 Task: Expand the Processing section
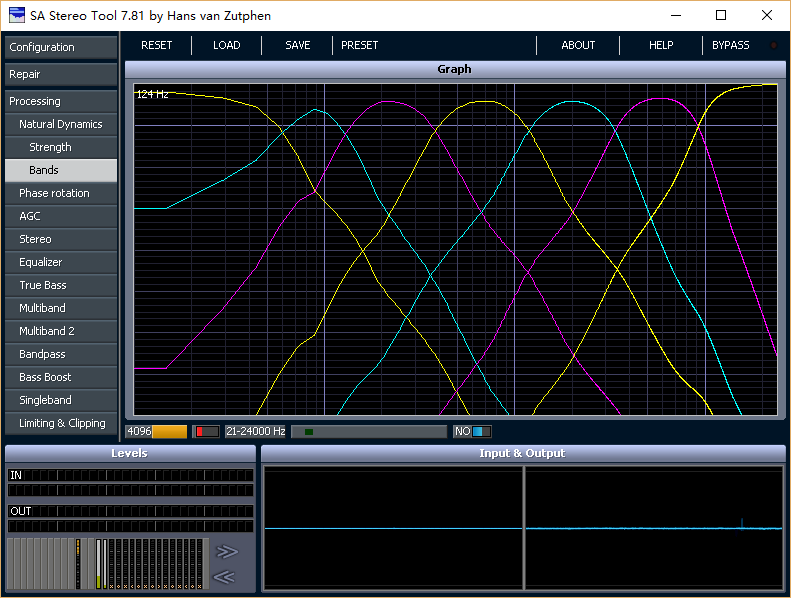coord(60,101)
